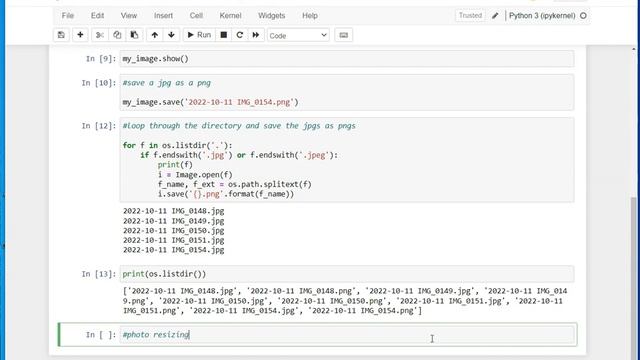The height and width of the screenshot is (360, 640).
Task: Open the Insert menu
Action: point(163,16)
